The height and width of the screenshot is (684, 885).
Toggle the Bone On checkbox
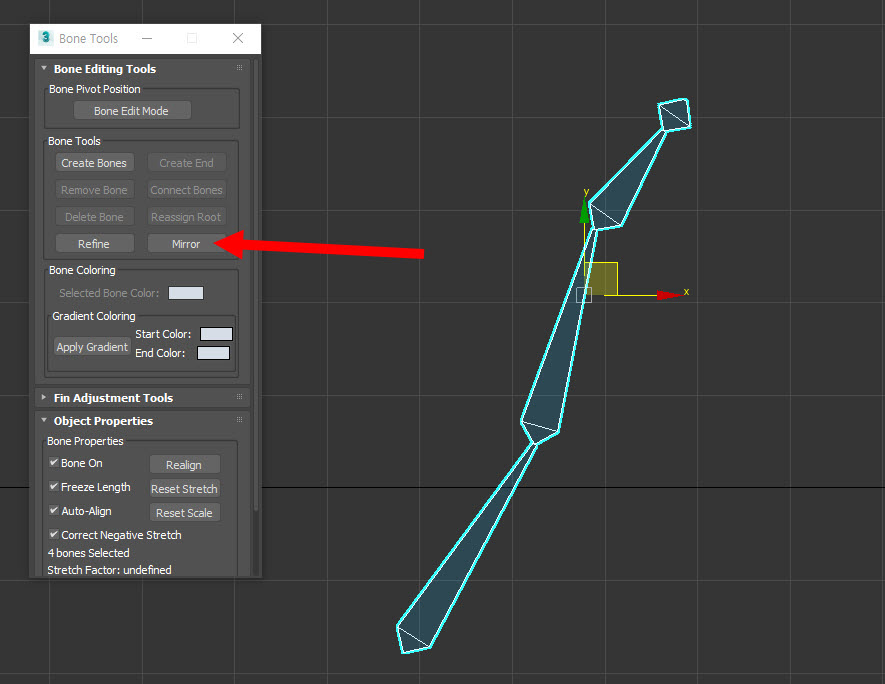pos(54,462)
